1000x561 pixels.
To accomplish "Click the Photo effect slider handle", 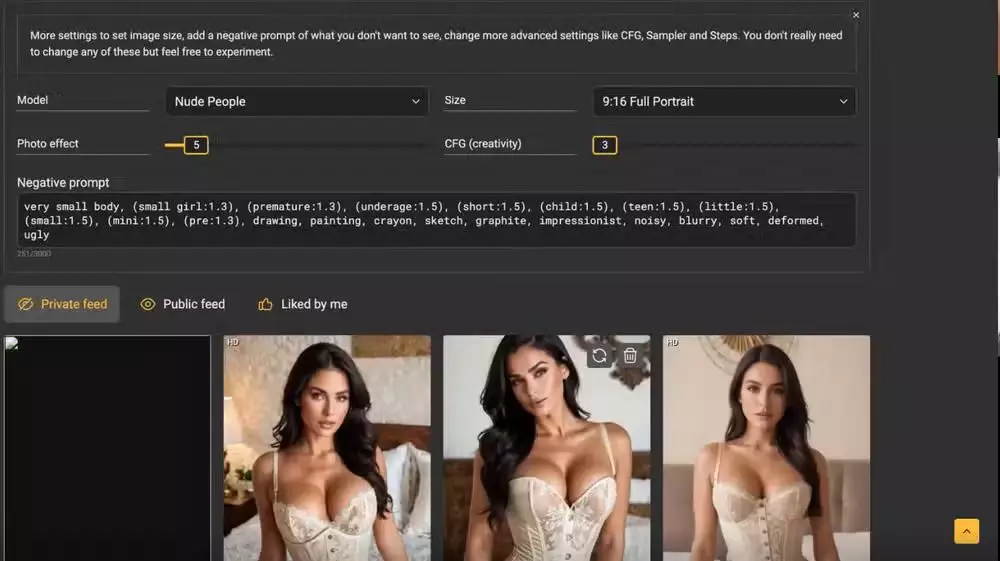I will pyautogui.click(x=196, y=145).
